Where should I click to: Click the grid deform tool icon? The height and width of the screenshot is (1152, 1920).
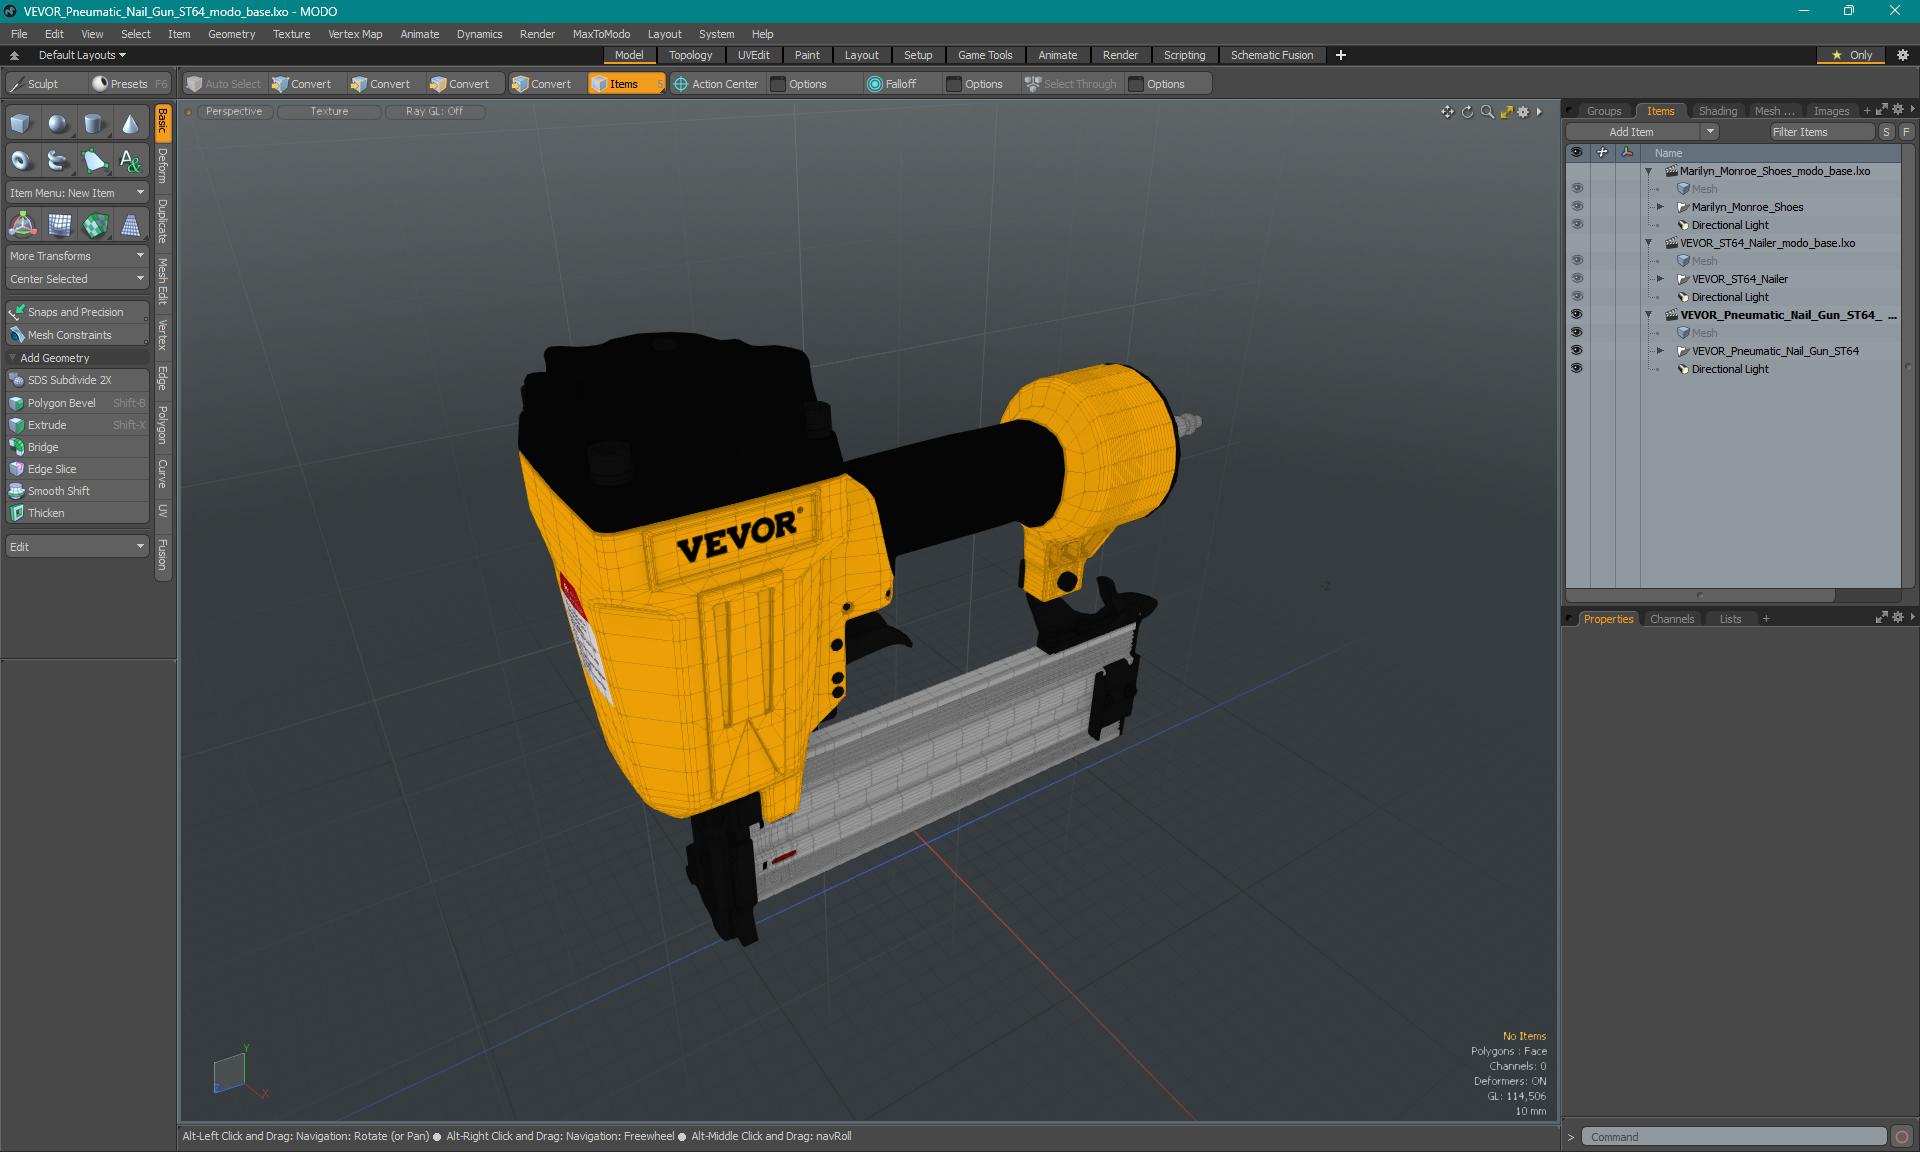click(59, 225)
